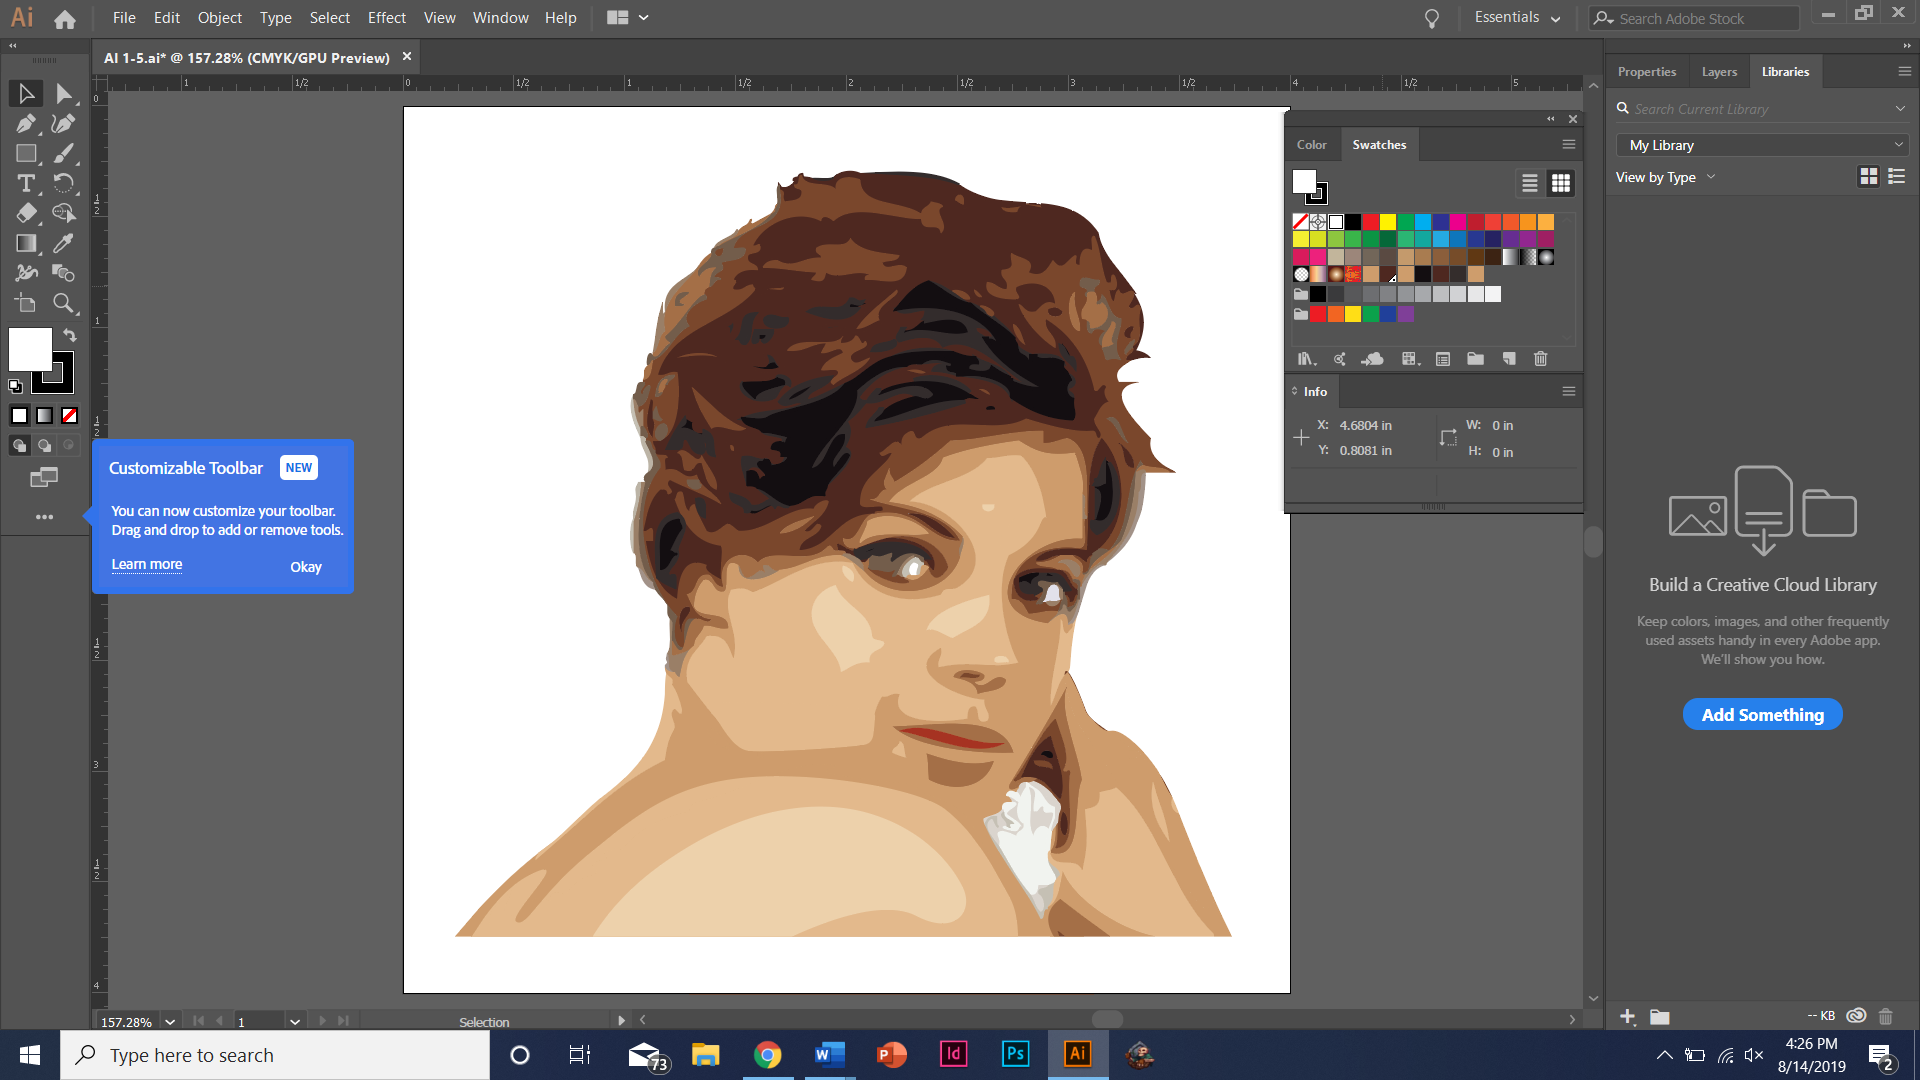
Task: Set toolbar fill to None
Action: (x=70, y=416)
